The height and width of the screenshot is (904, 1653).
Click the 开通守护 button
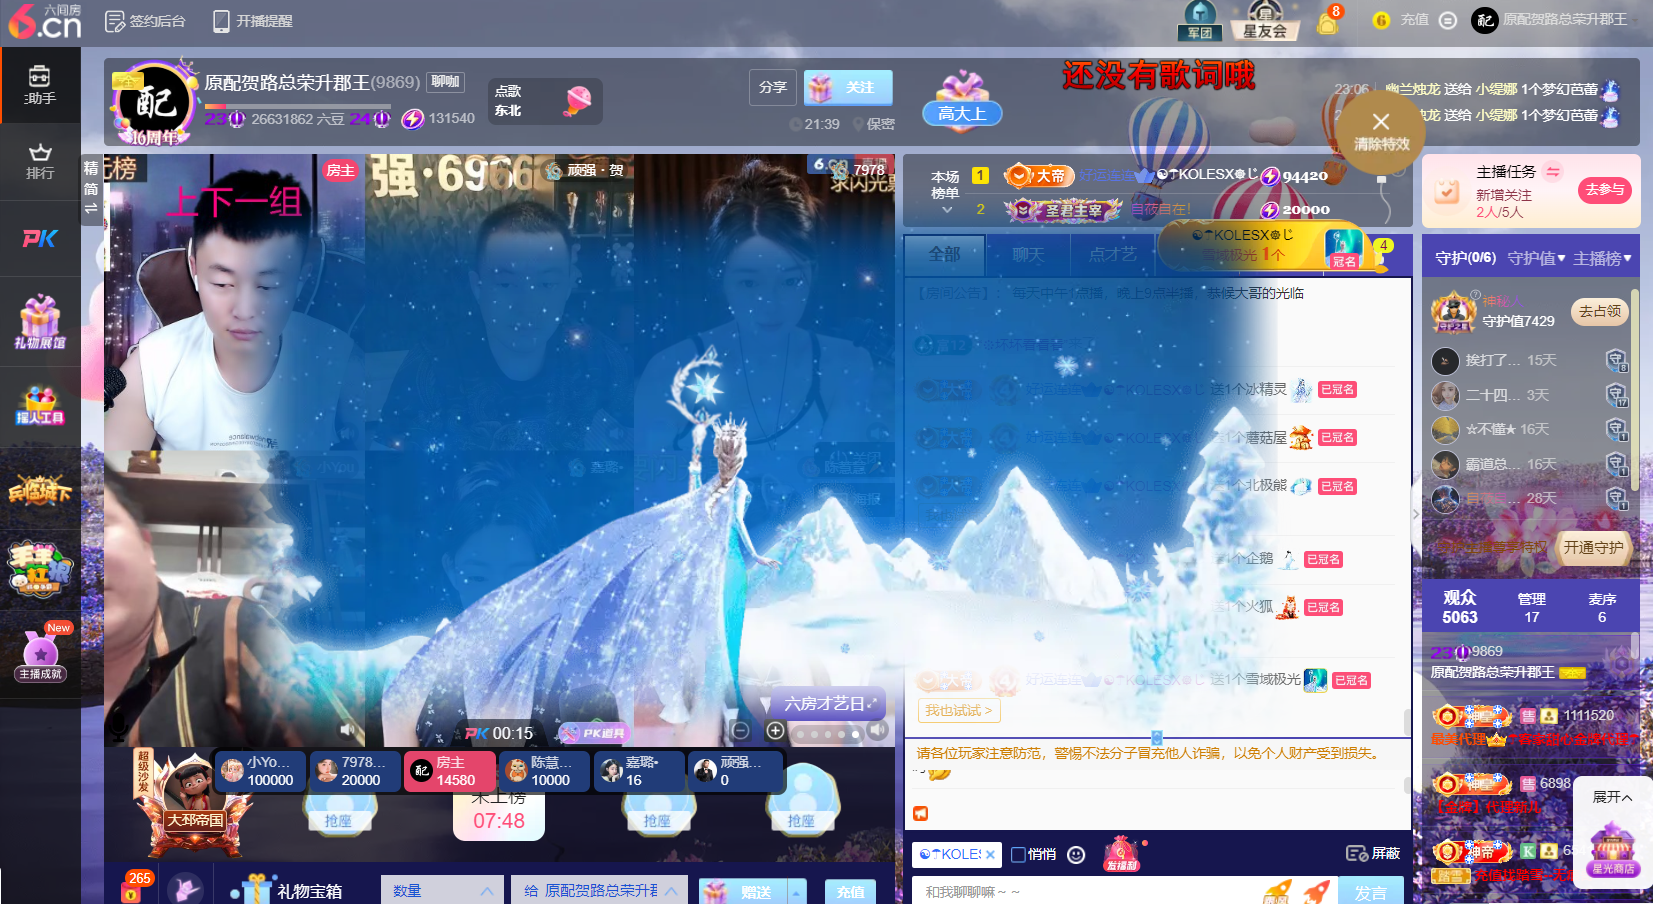pyautogui.click(x=1593, y=547)
